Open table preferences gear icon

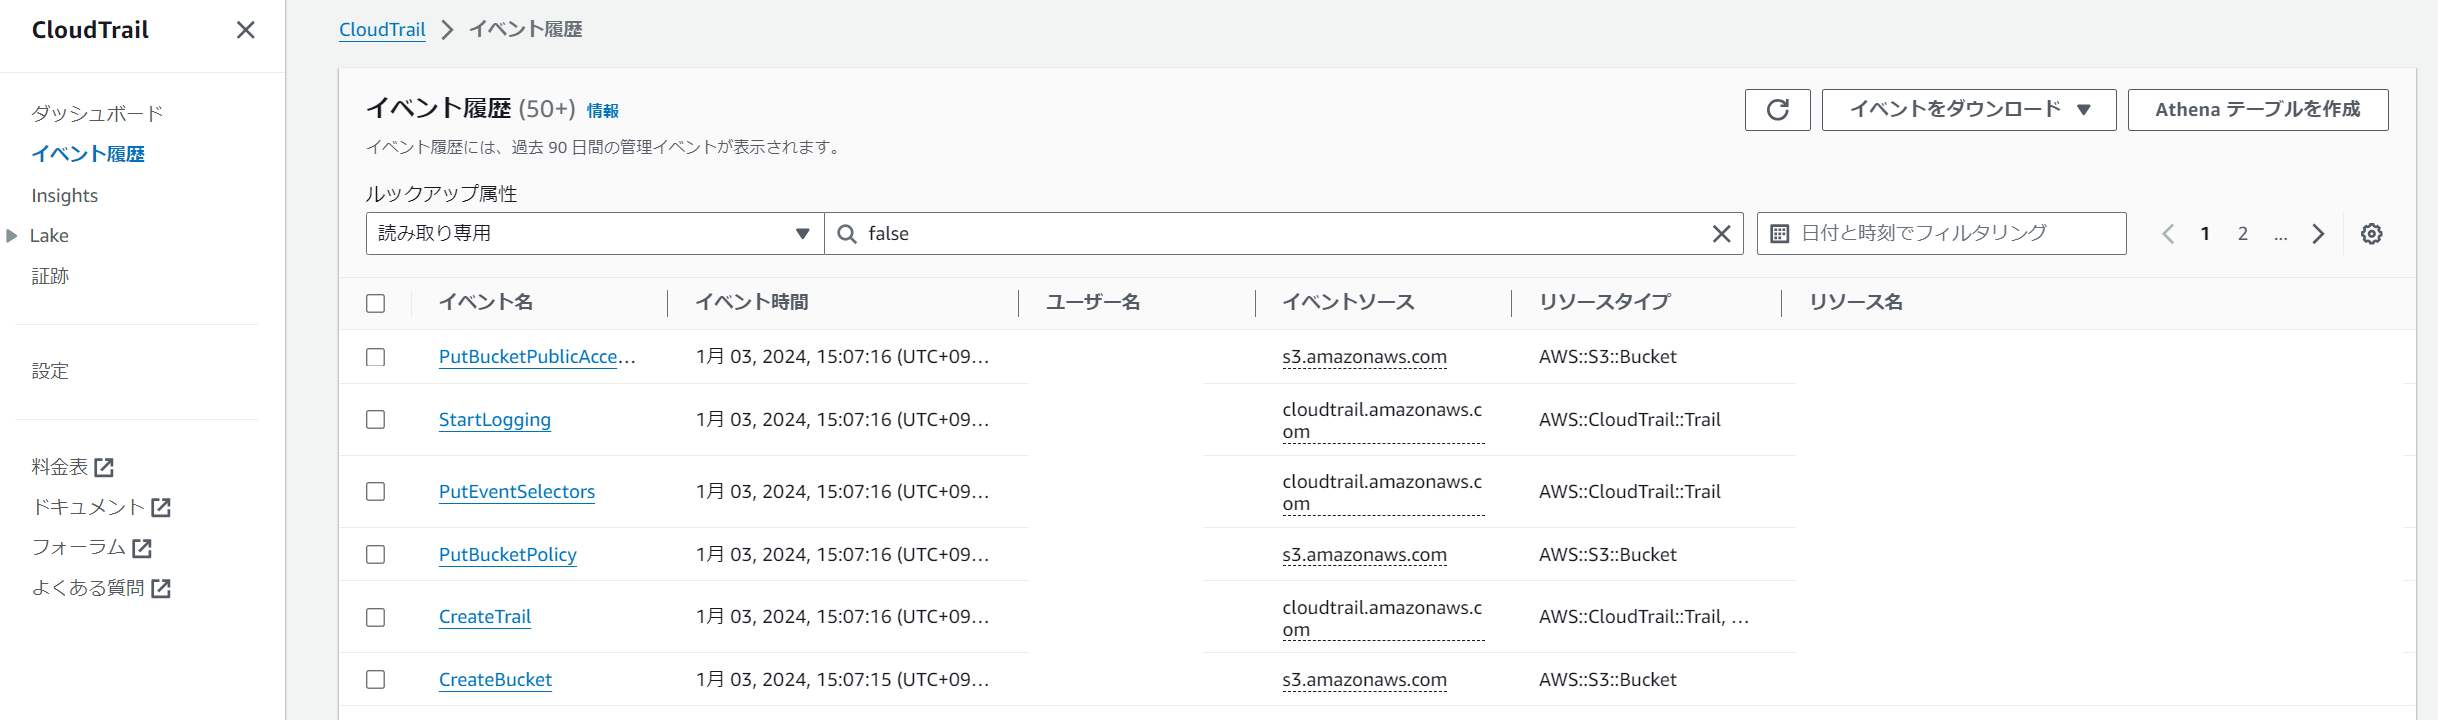point(2371,234)
